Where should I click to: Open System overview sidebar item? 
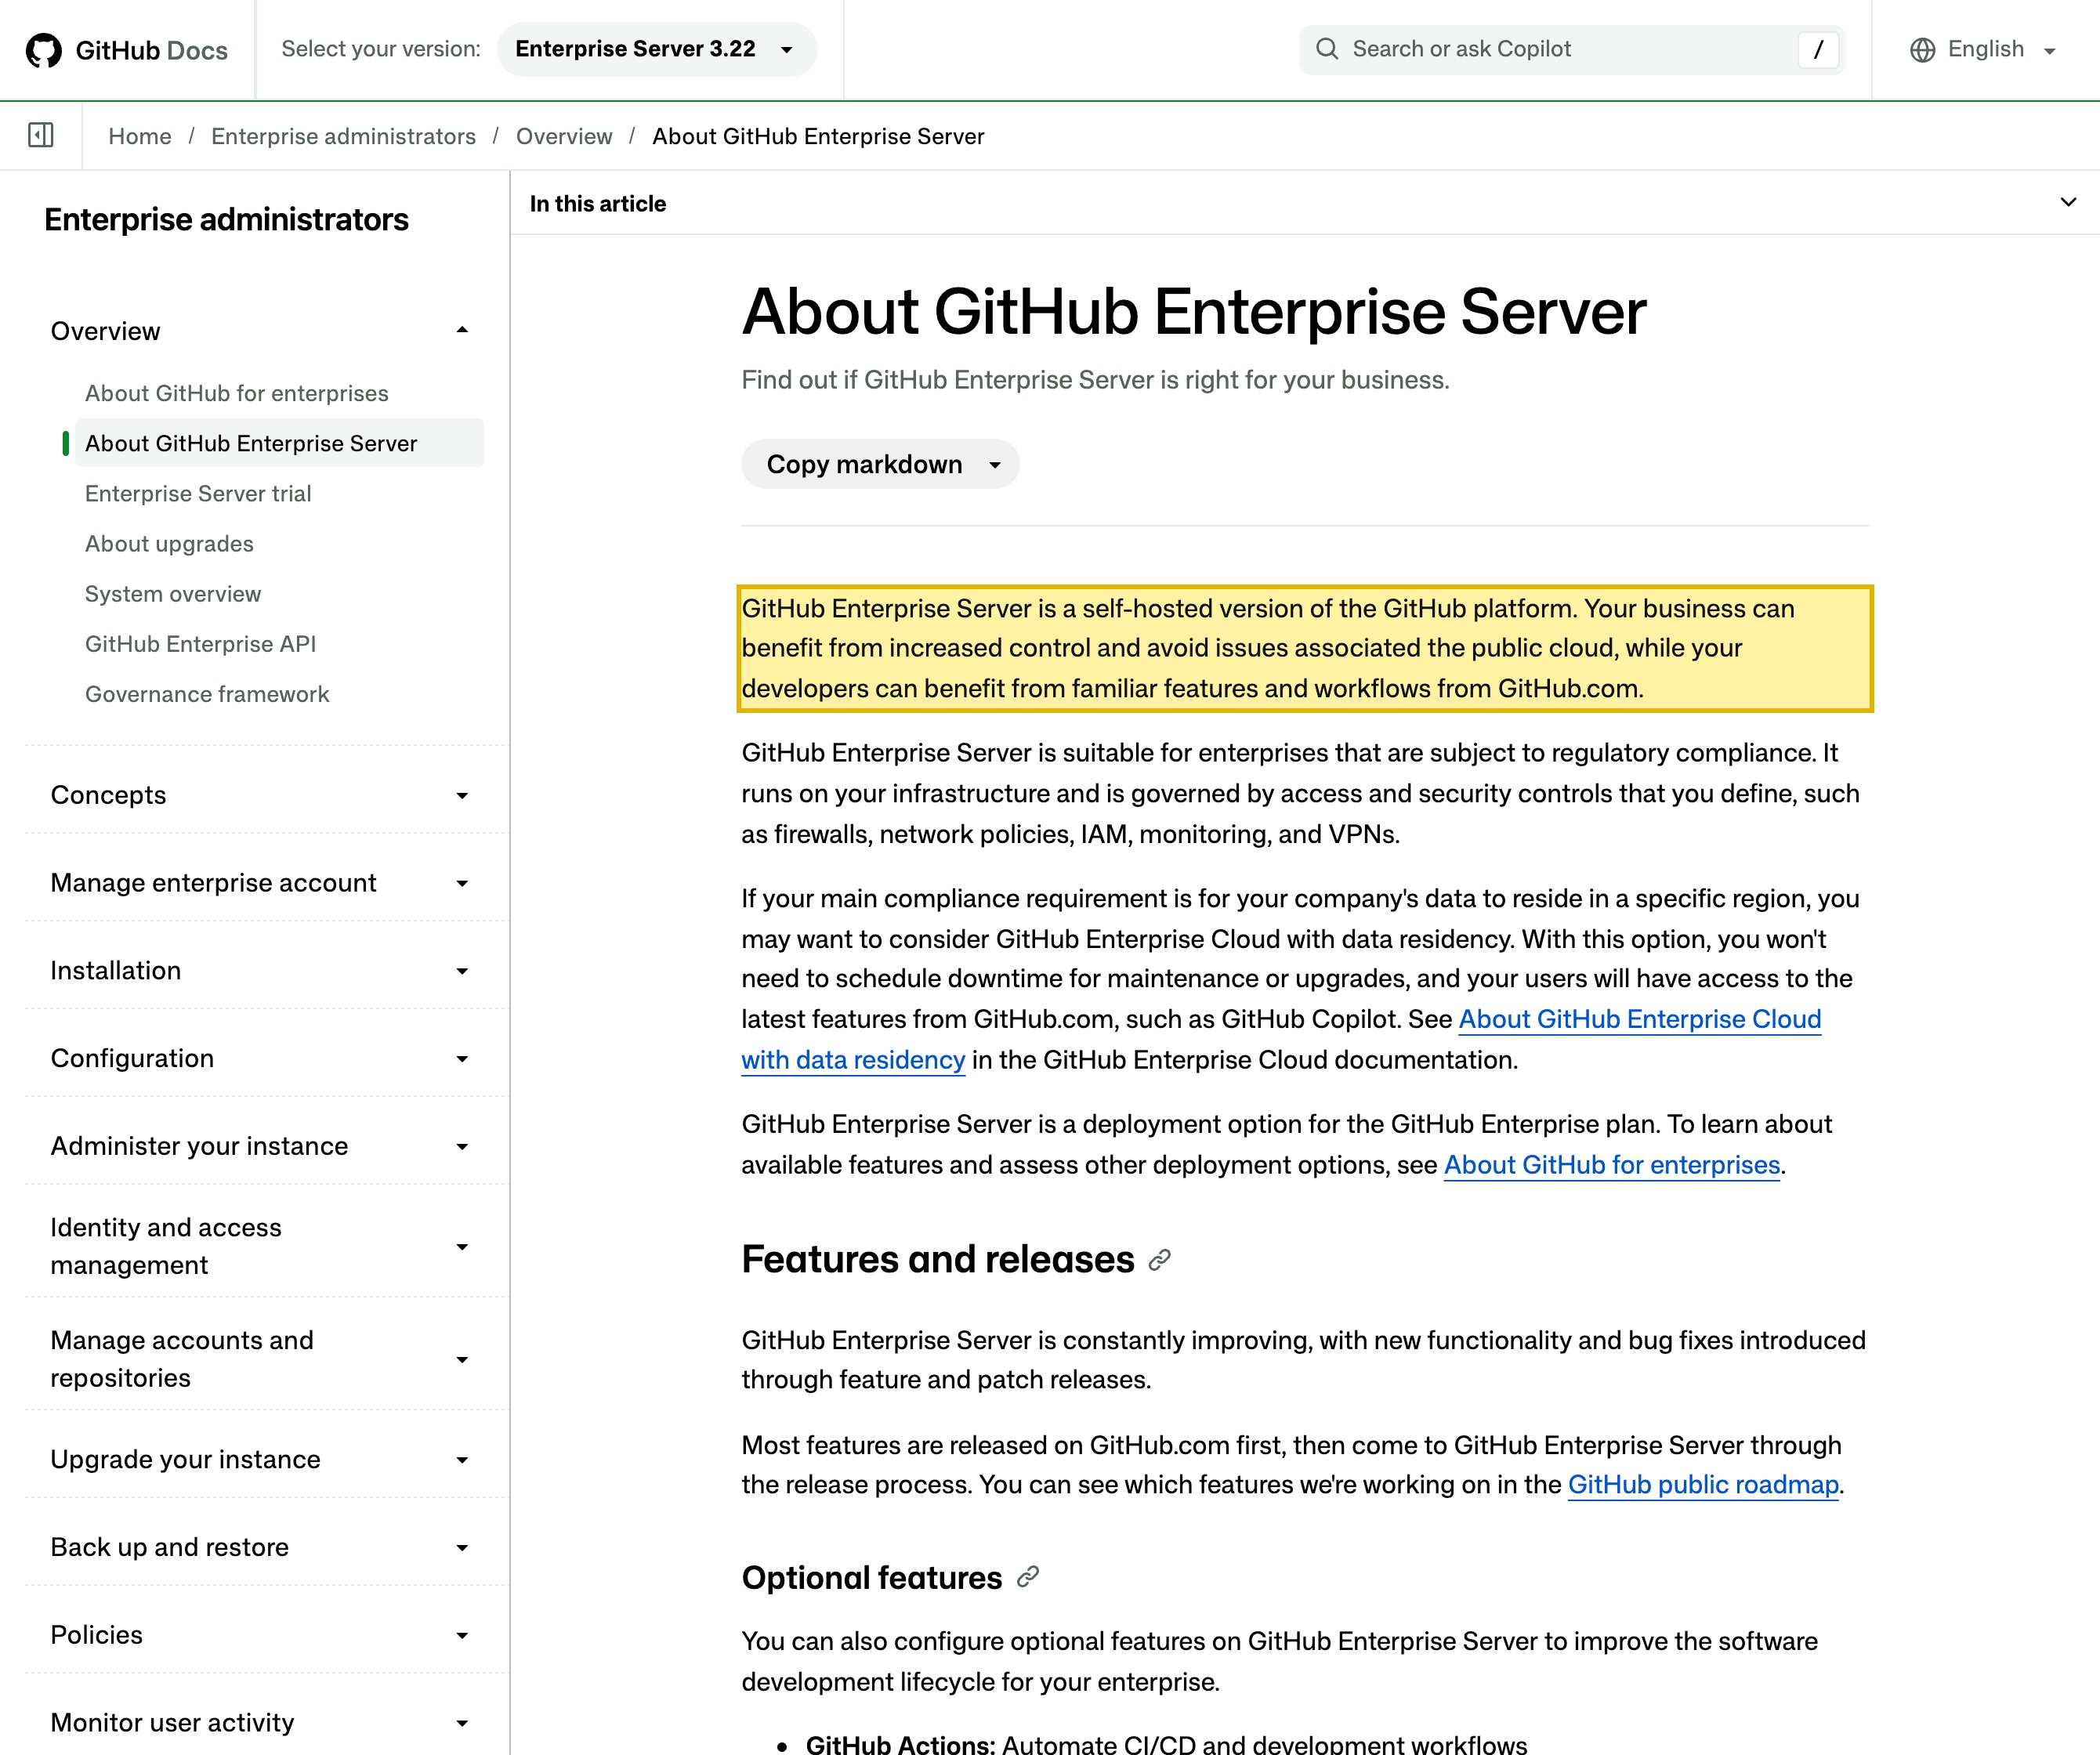(x=173, y=594)
